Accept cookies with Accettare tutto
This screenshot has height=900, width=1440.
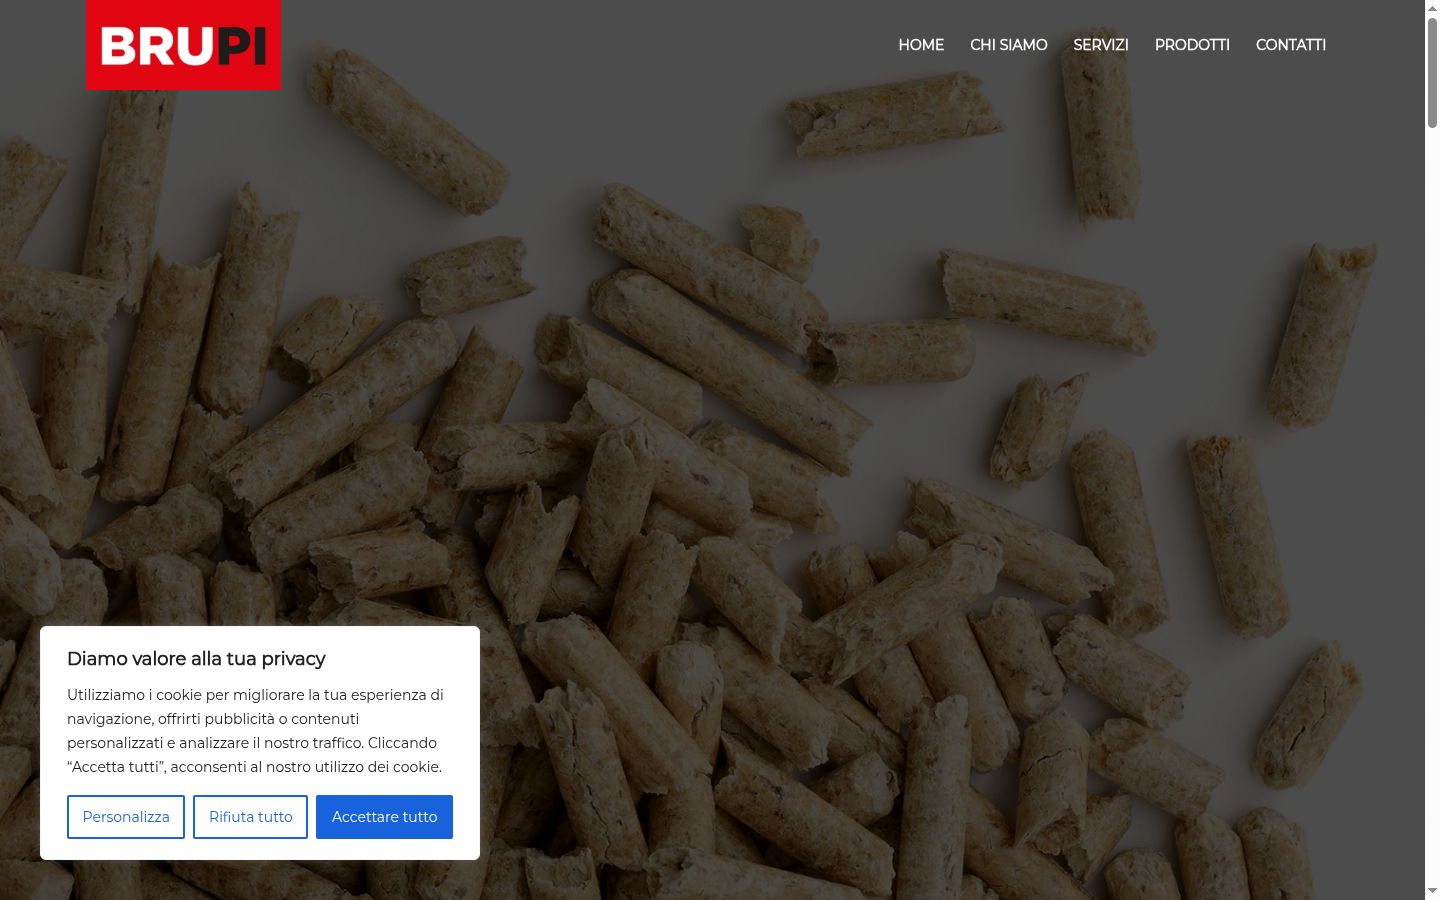[385, 817]
